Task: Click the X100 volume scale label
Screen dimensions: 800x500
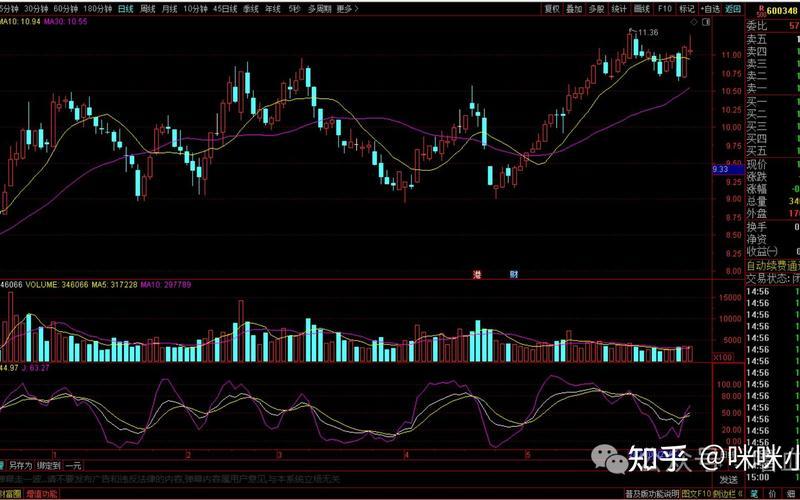Action: [723, 357]
